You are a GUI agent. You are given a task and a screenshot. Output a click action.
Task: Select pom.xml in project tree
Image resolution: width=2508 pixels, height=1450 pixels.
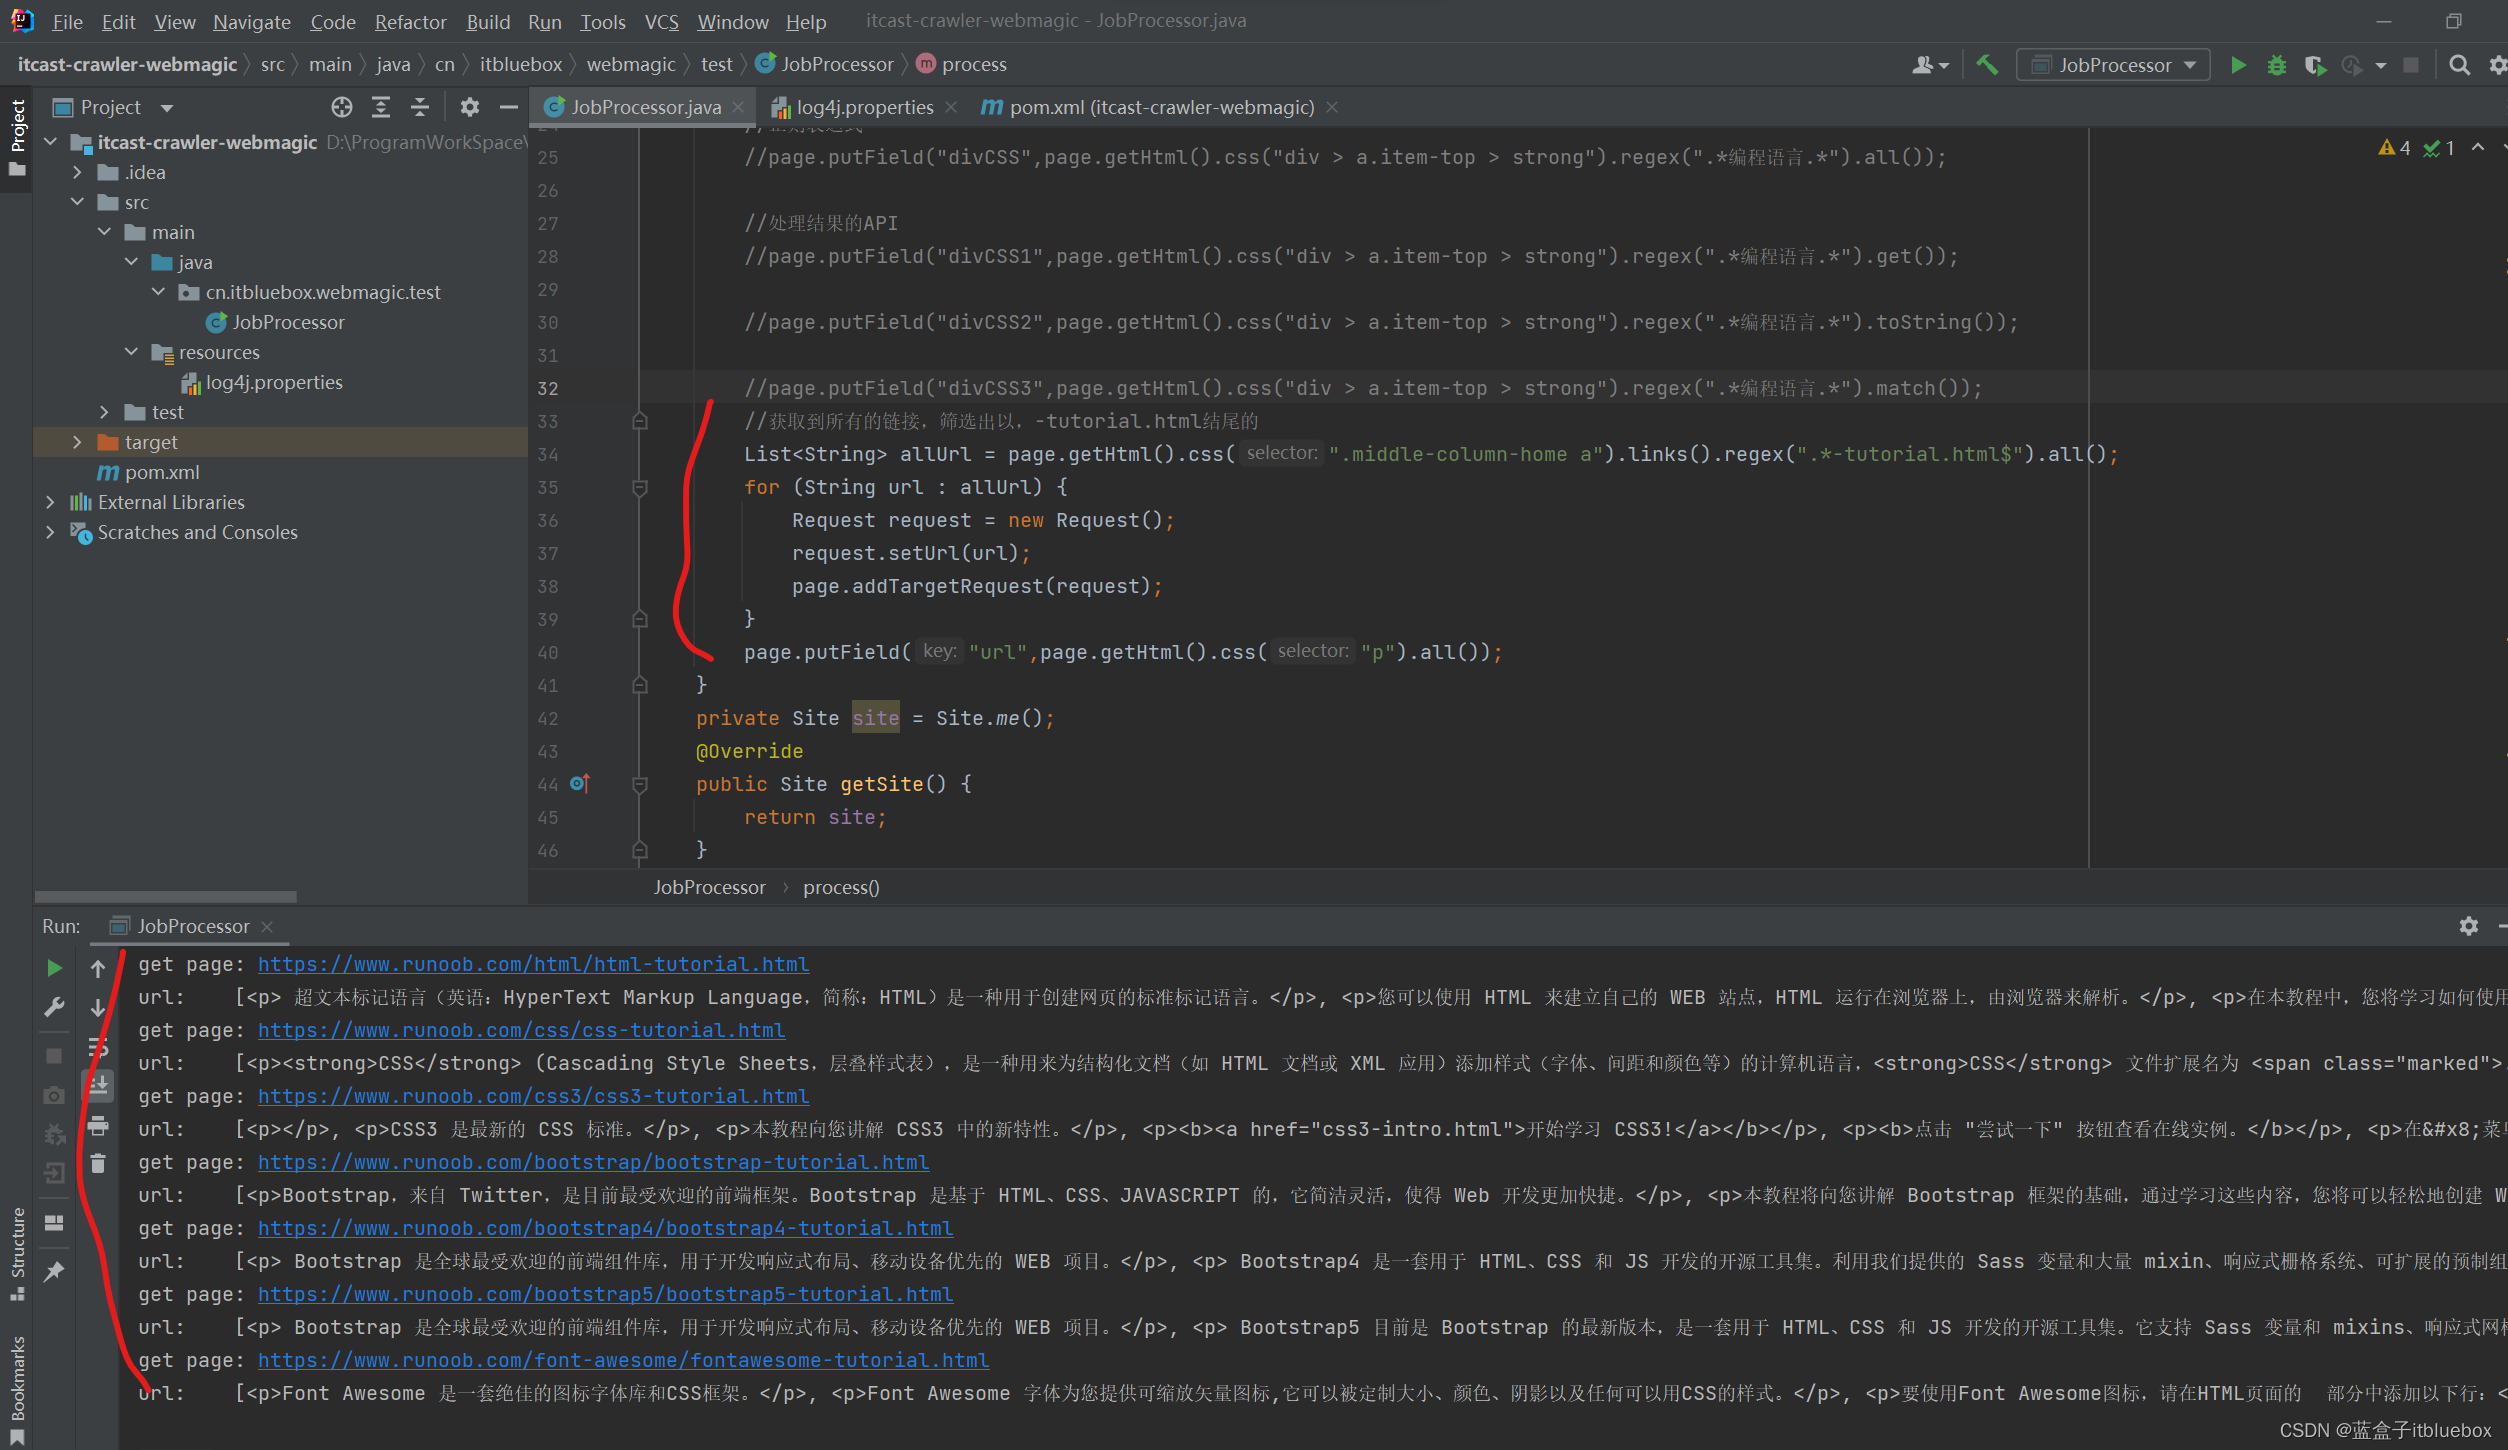tap(161, 472)
